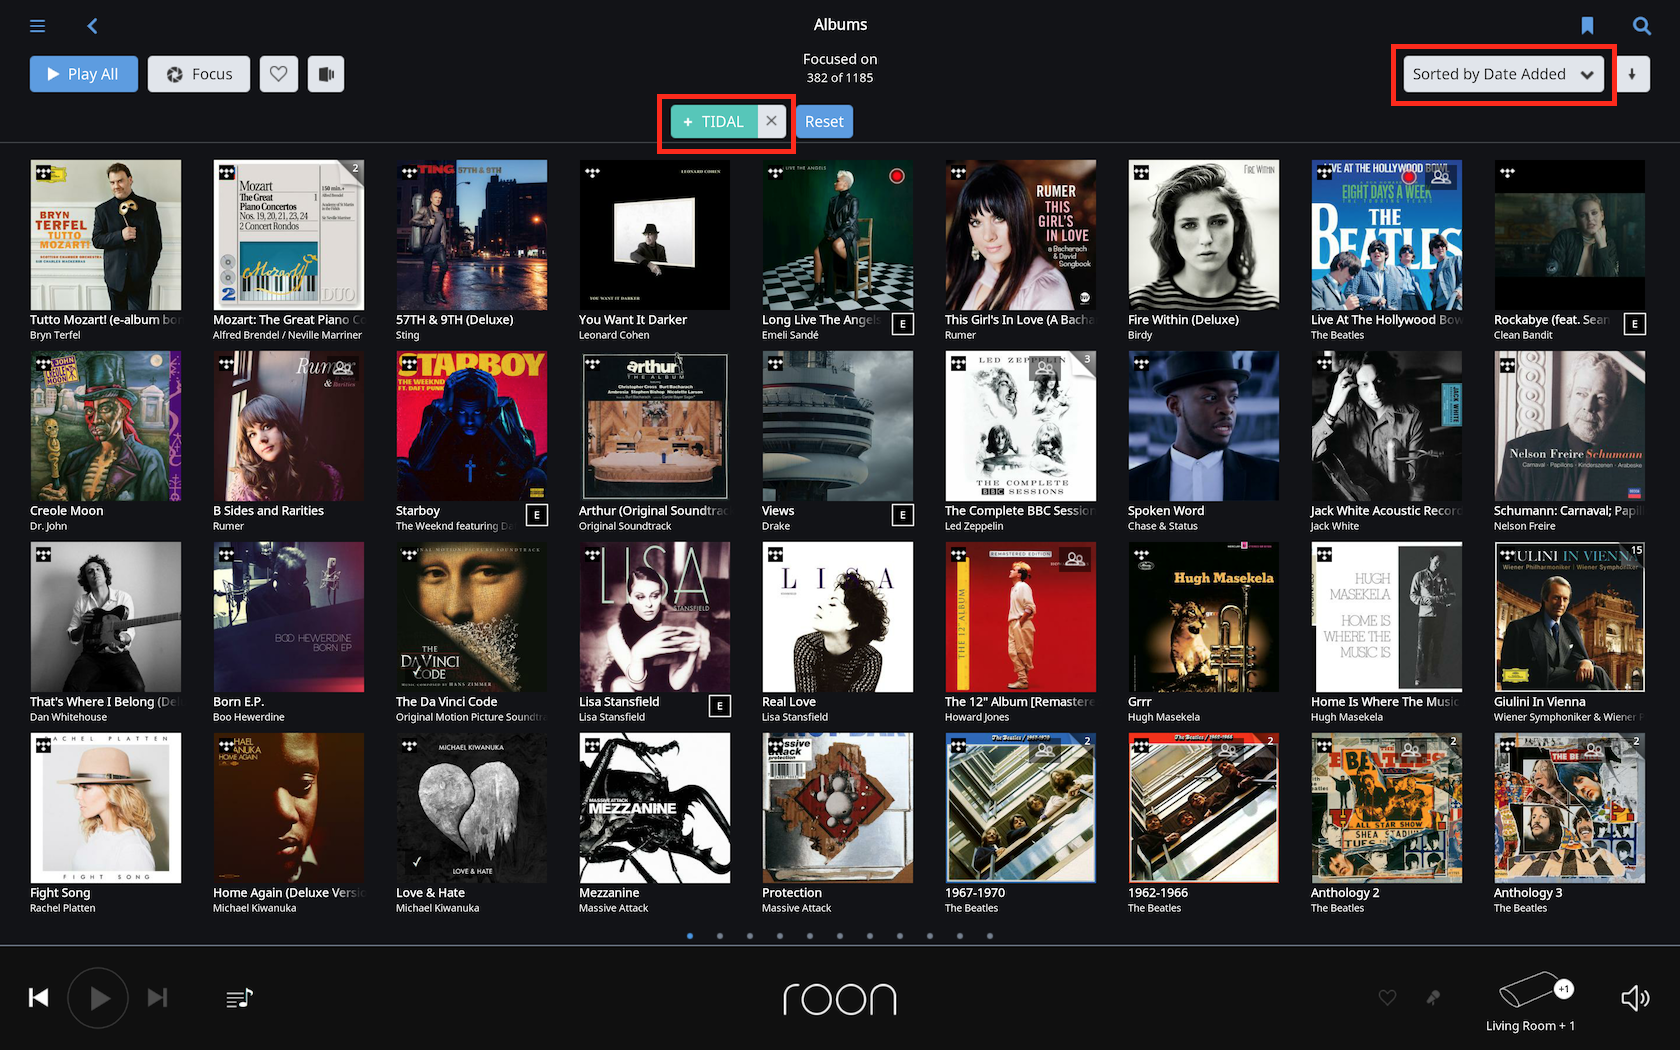Image resolution: width=1680 pixels, height=1050 pixels.
Task: Open the Real Love album title
Action: click(x=789, y=702)
